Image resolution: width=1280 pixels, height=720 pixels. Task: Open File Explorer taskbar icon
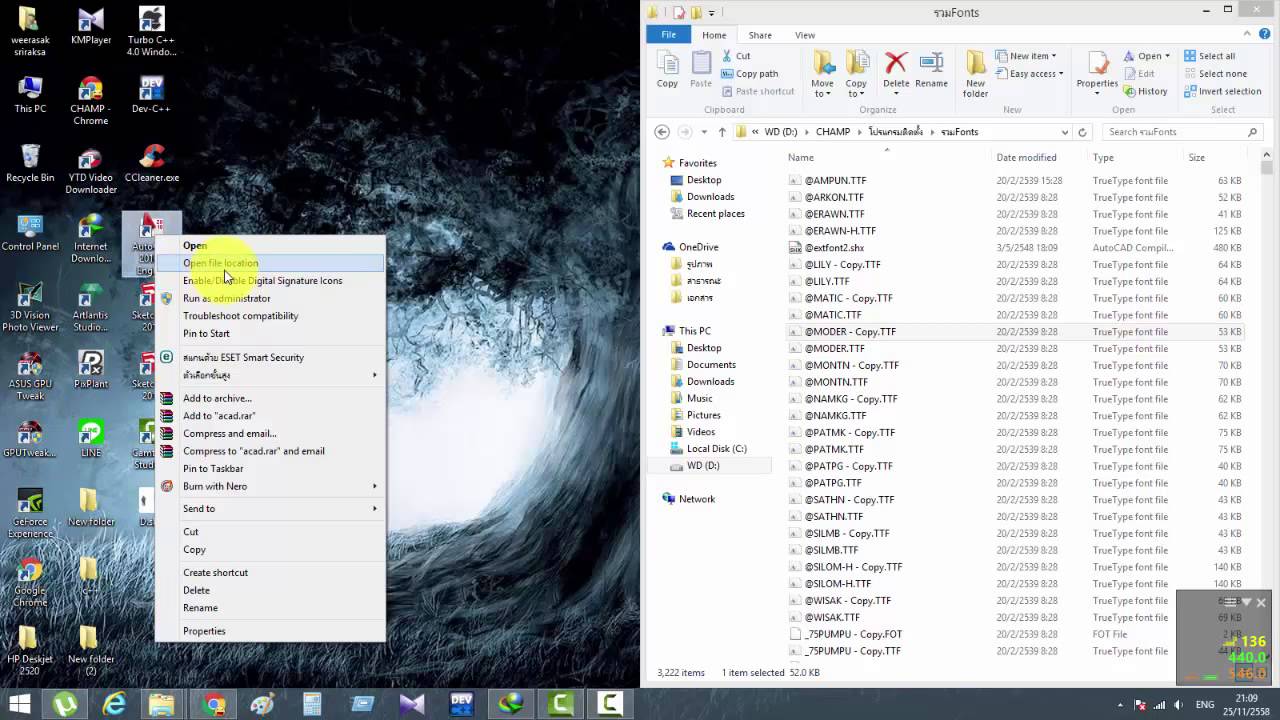coord(164,704)
